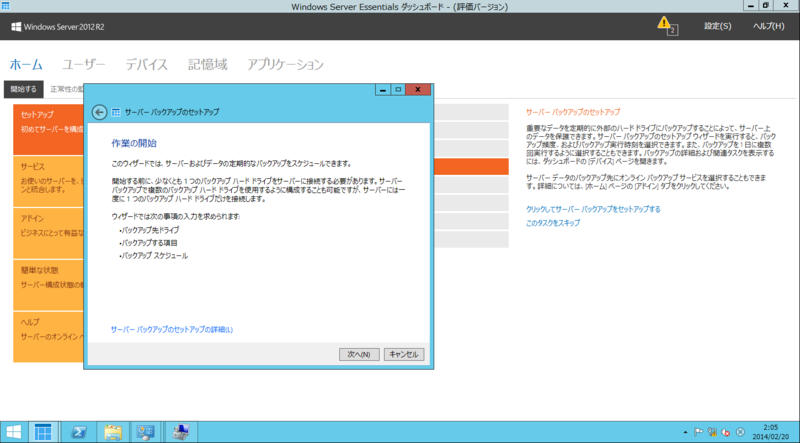
Task: Select the 簡単な状態 category tile
Action: [x=48, y=285]
